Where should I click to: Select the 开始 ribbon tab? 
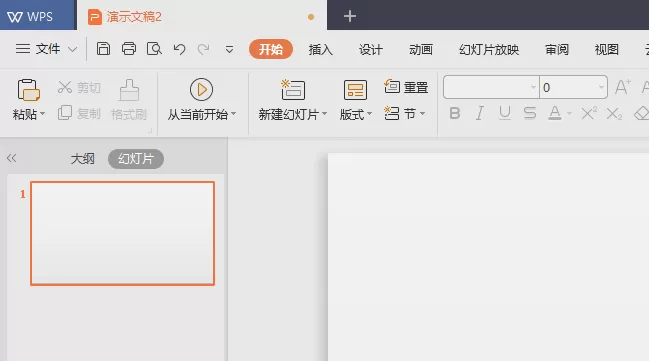tap(271, 49)
